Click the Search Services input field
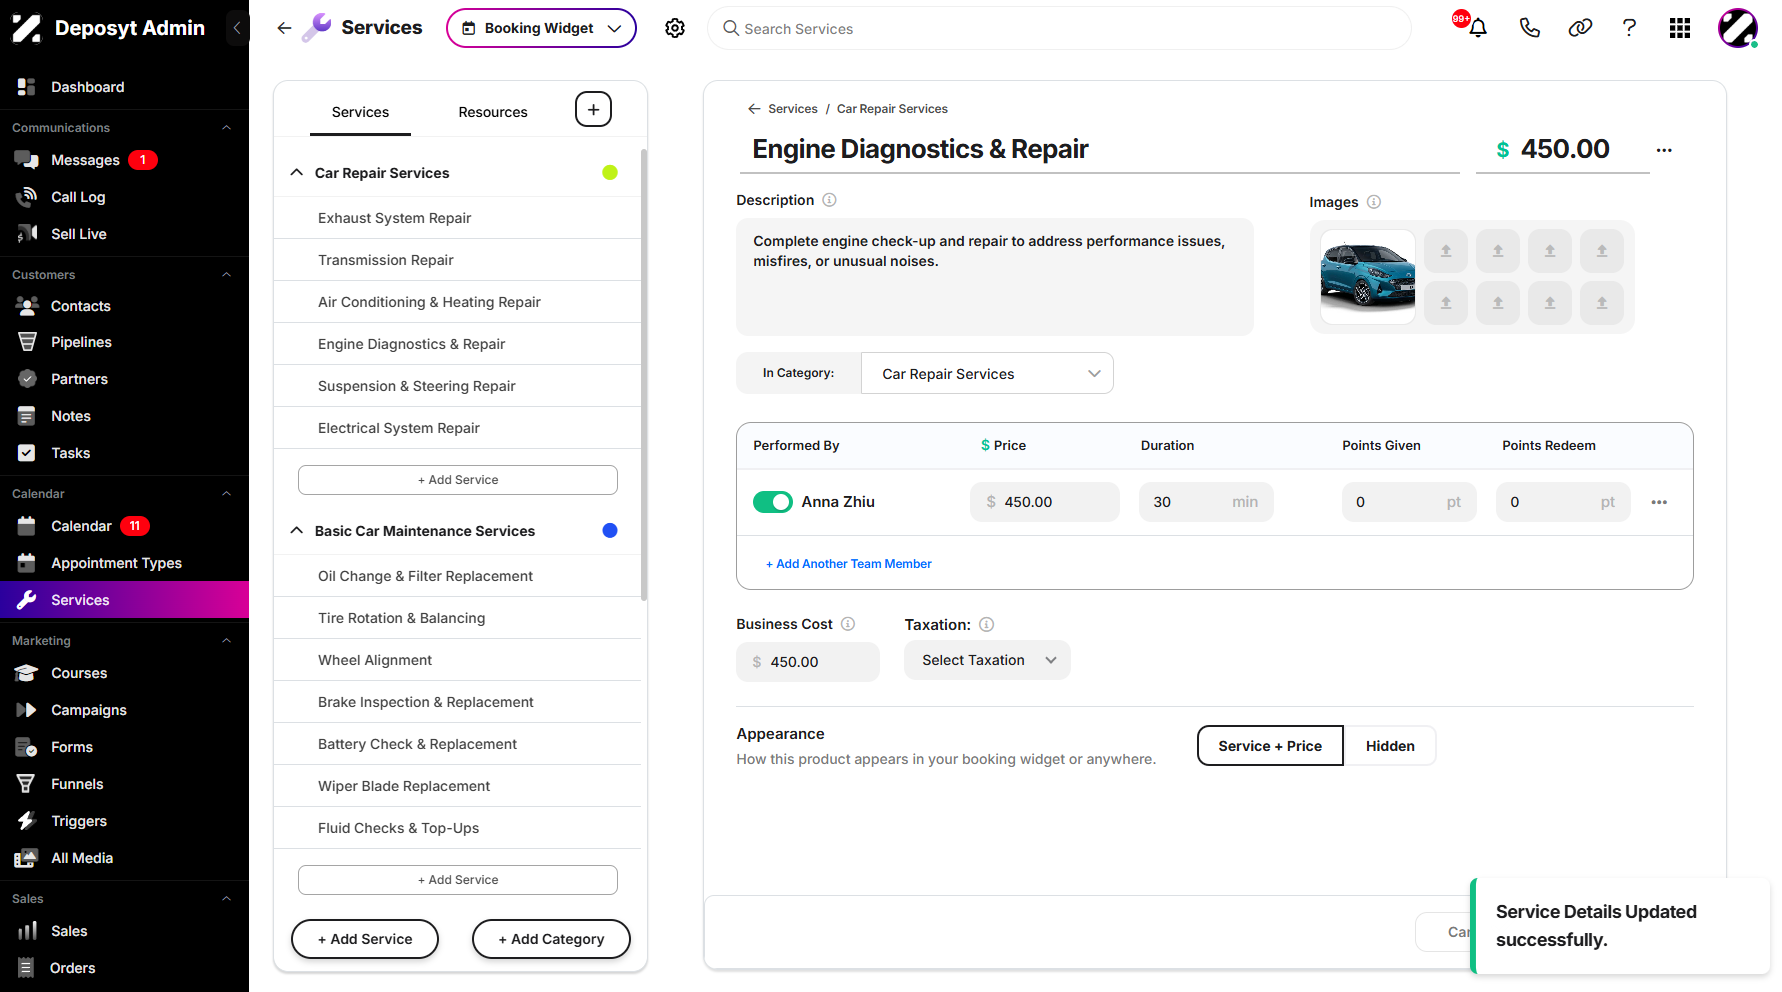 click(1059, 29)
